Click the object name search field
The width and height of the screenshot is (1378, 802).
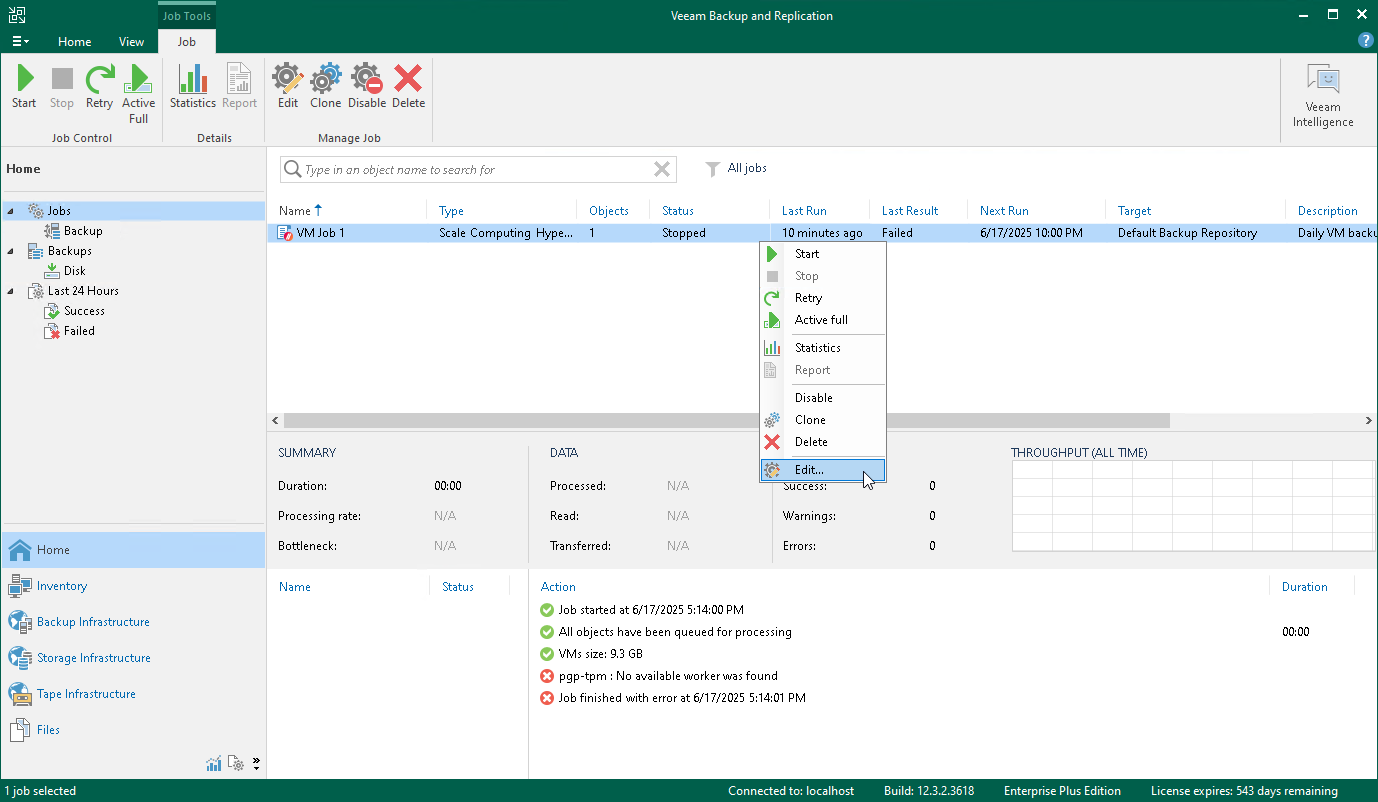pos(477,170)
